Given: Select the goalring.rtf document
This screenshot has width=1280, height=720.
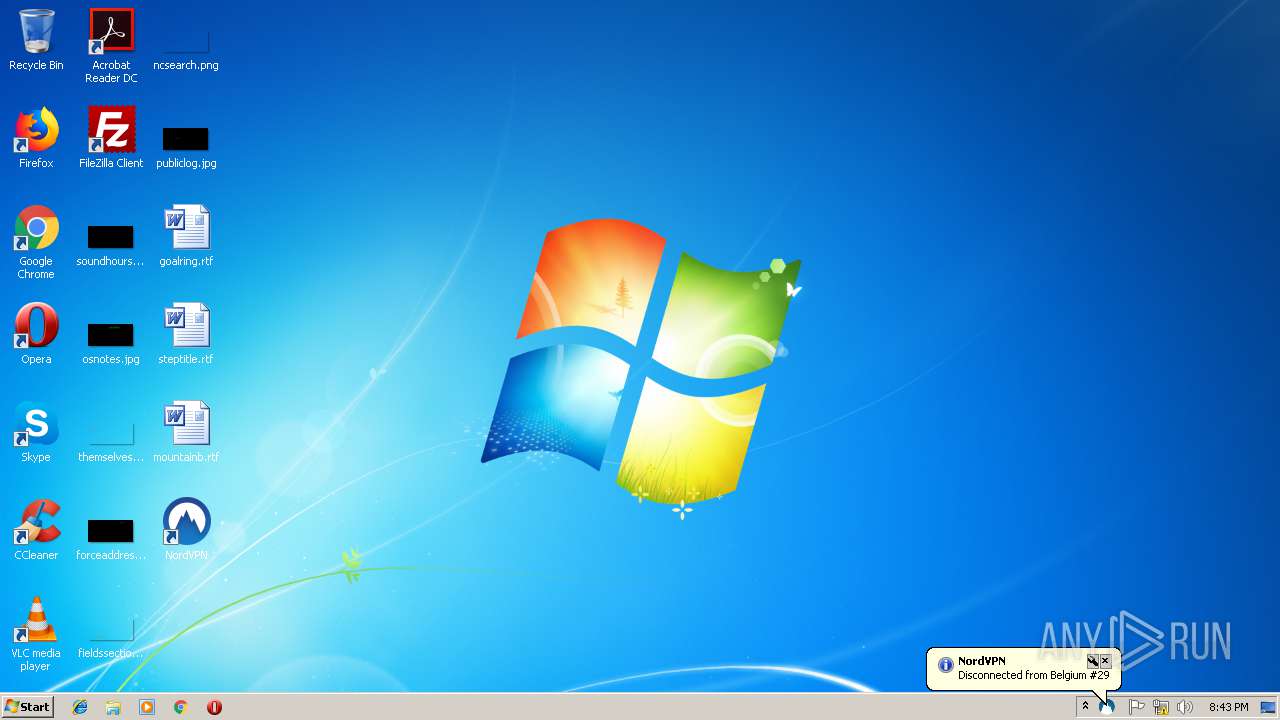Looking at the screenshot, I should coord(186,236).
